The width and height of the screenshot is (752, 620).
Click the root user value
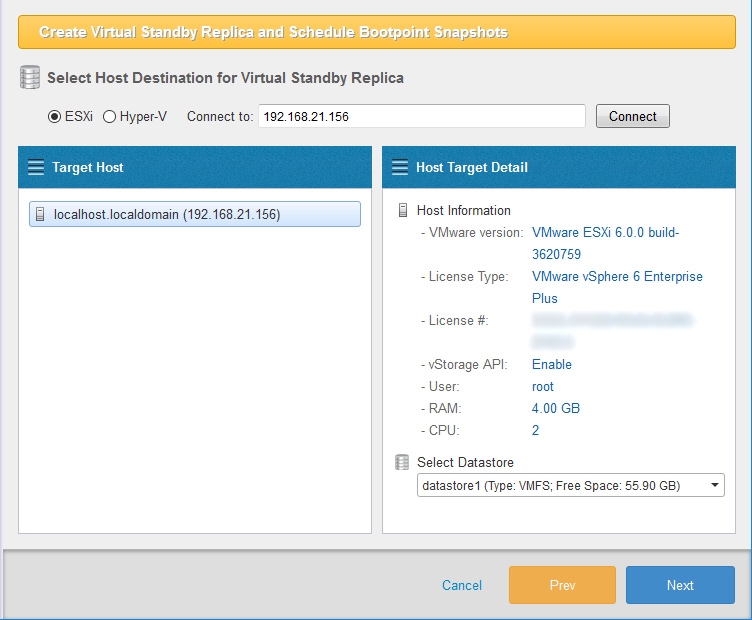[543, 387]
